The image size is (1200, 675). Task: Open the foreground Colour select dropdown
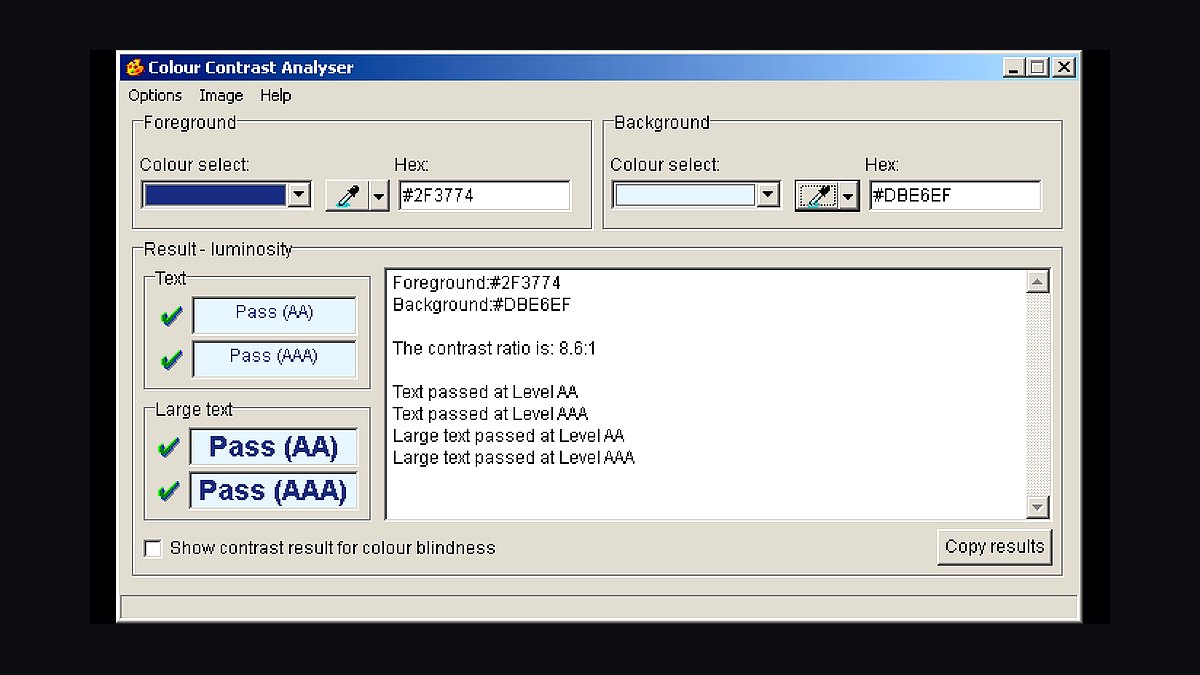pos(299,195)
